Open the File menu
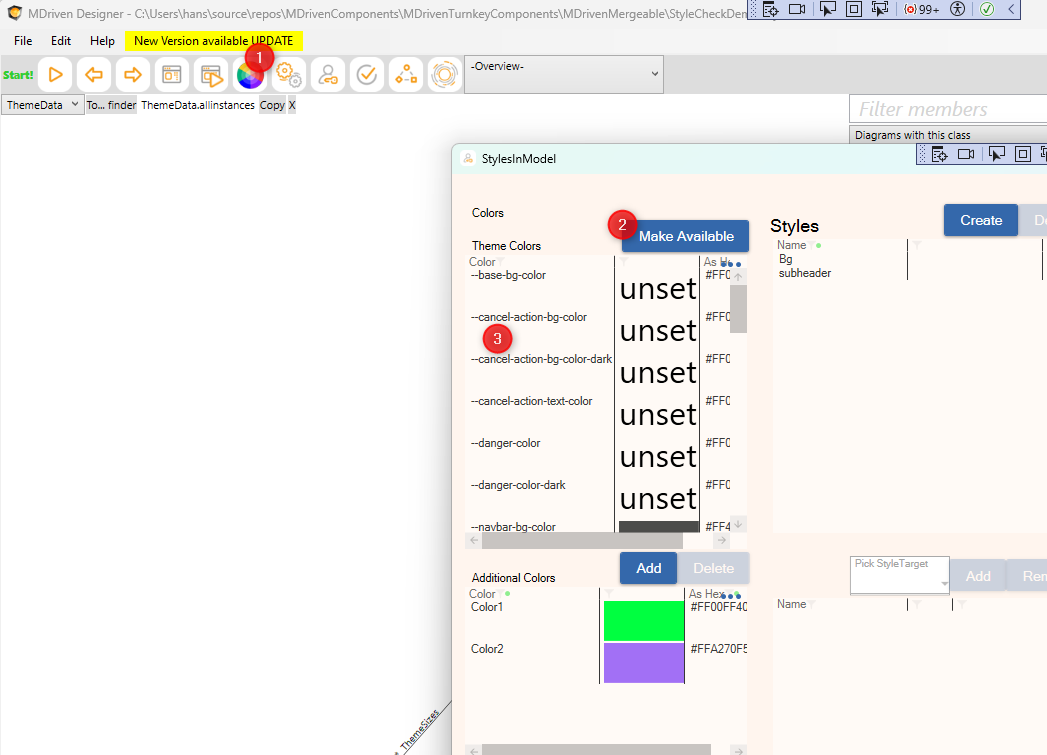1047x755 pixels. pyautogui.click(x=23, y=41)
